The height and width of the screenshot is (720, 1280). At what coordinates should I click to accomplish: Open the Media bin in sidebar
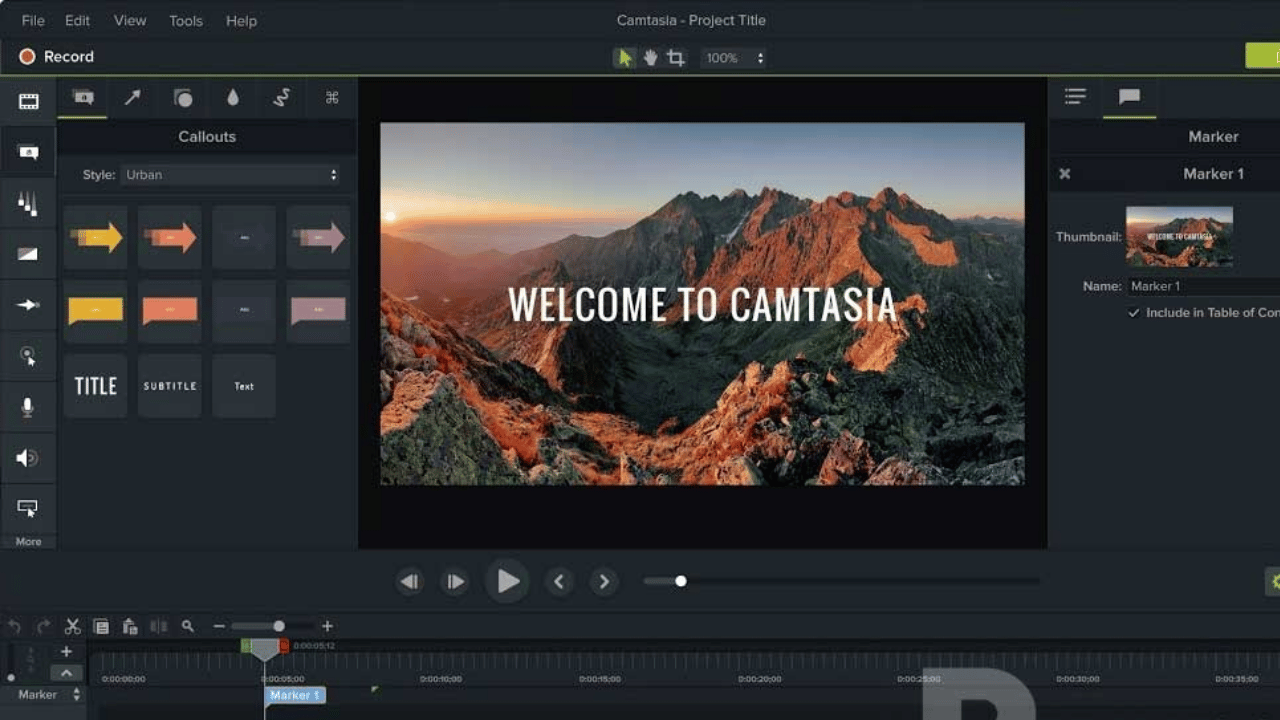tap(28, 101)
